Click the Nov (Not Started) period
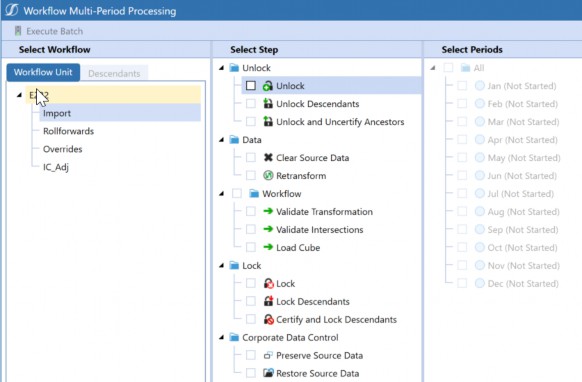The height and width of the screenshot is (382, 582). point(524,266)
